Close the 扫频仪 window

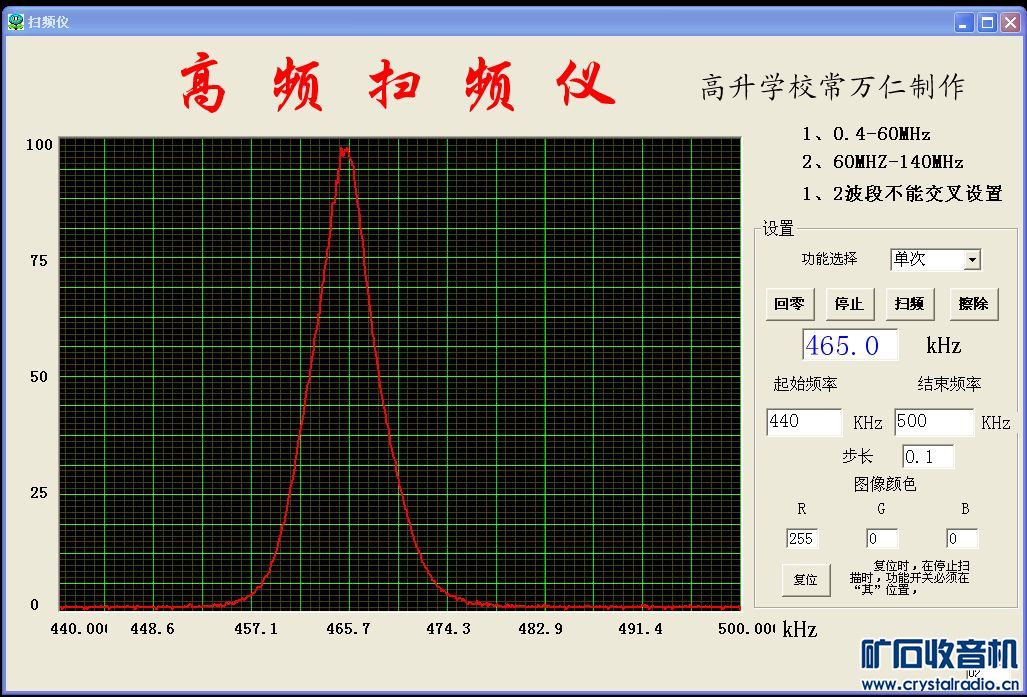coord(1011,23)
